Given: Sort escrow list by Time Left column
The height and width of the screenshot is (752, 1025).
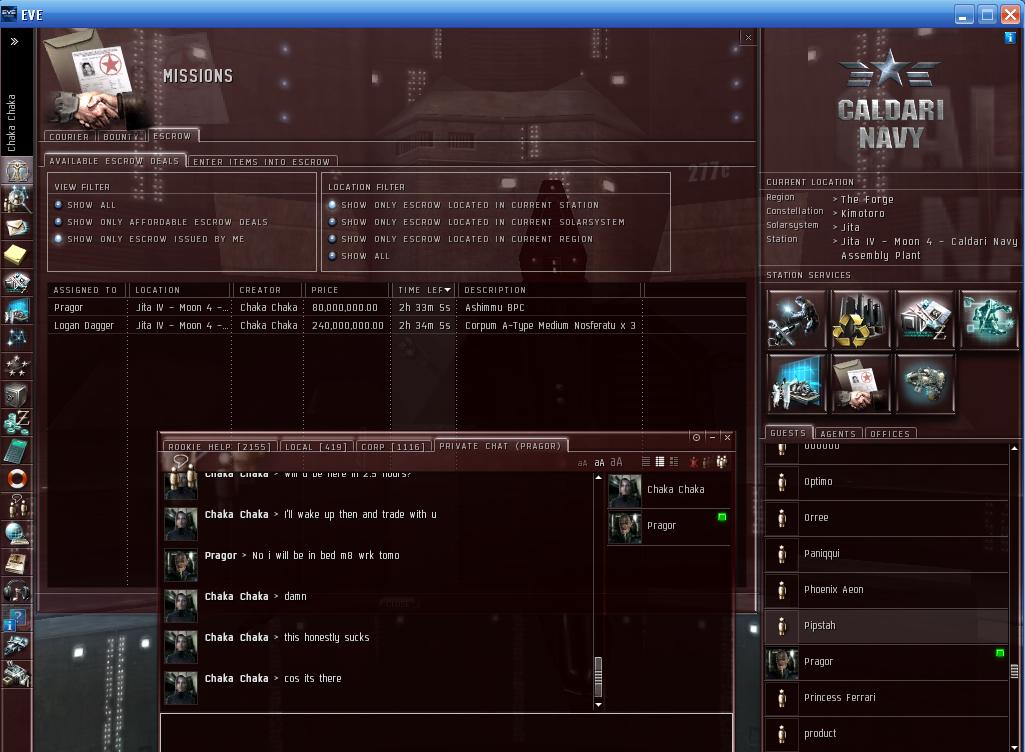Looking at the screenshot, I should 424,290.
